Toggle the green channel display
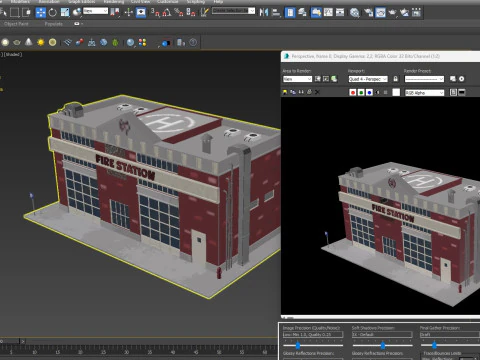480x360 pixels. (x=361, y=92)
